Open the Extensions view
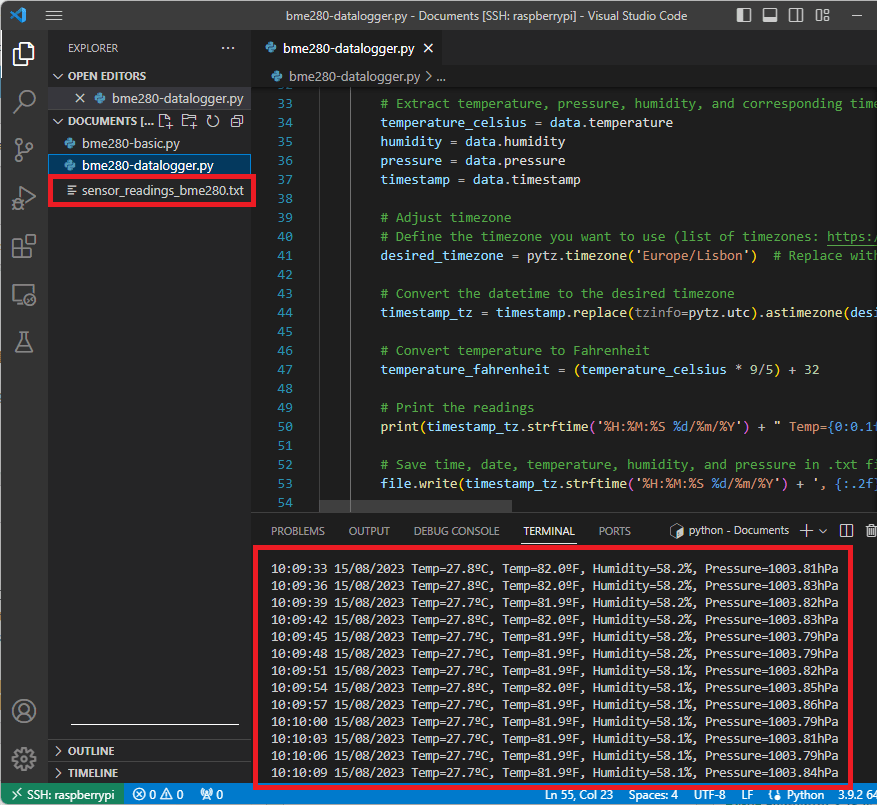 click(x=24, y=246)
